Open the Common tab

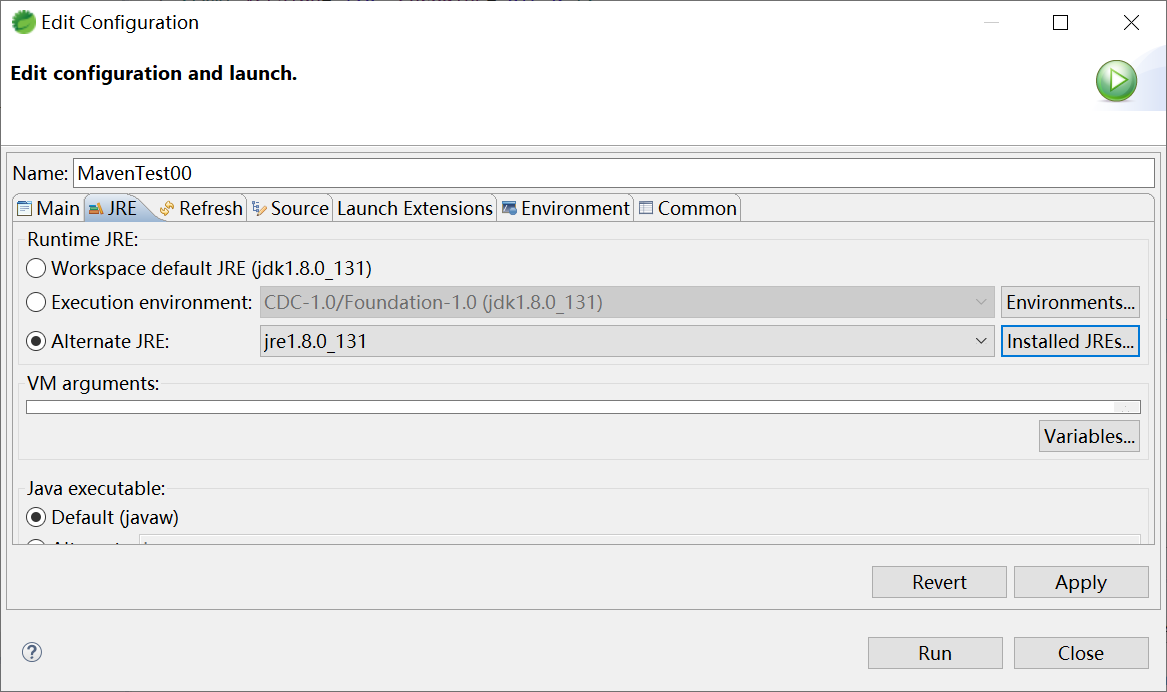pyautogui.click(x=688, y=208)
